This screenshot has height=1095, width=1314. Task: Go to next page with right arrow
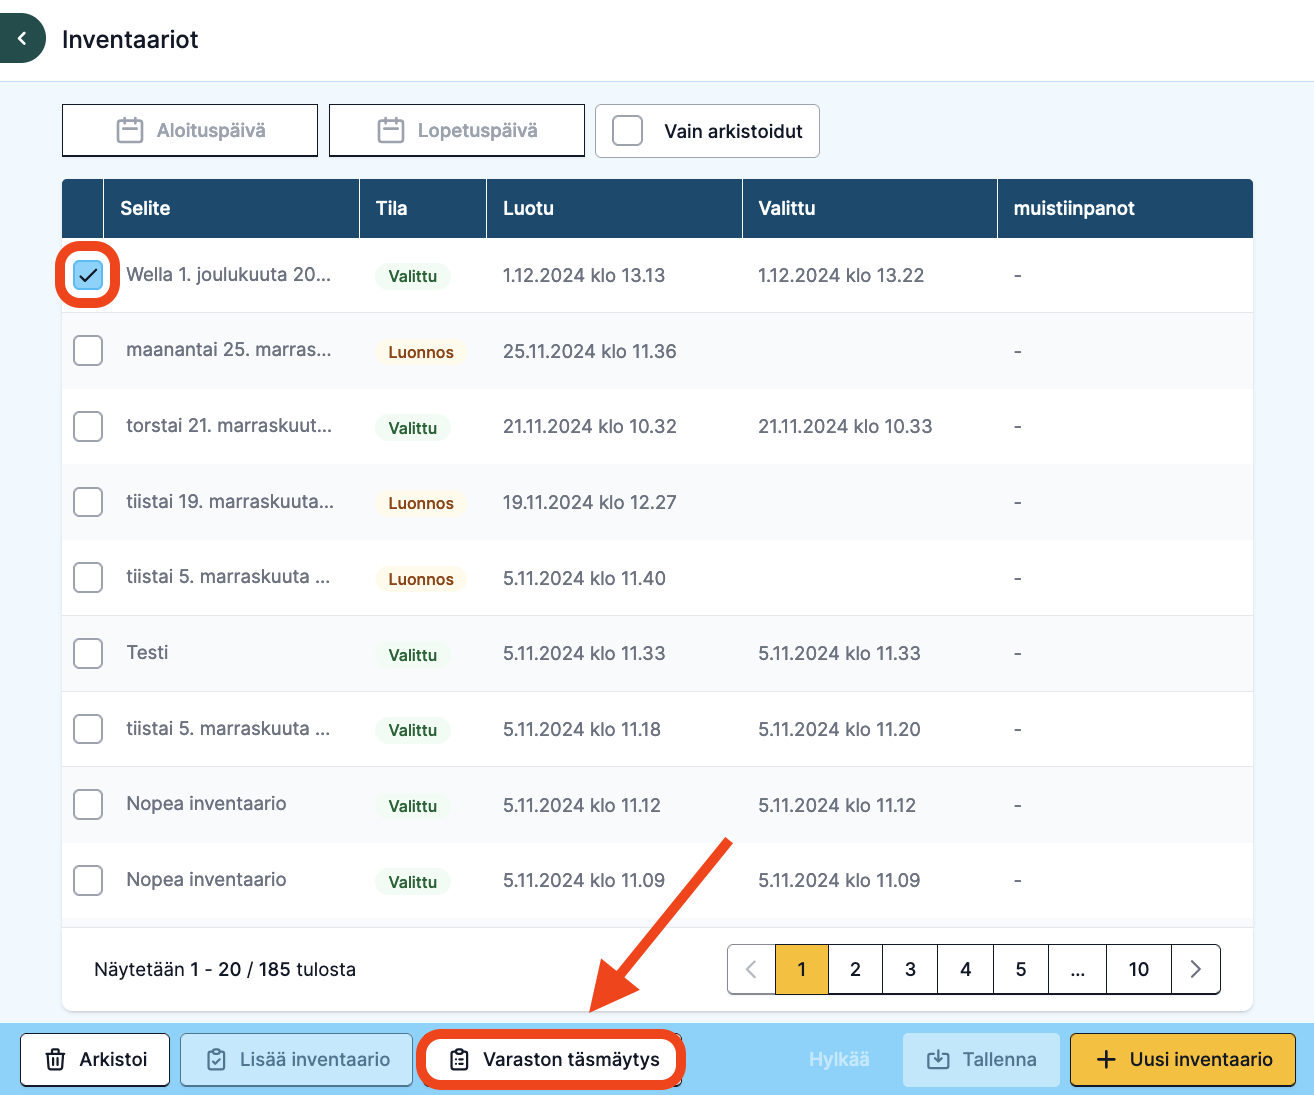[1196, 969]
